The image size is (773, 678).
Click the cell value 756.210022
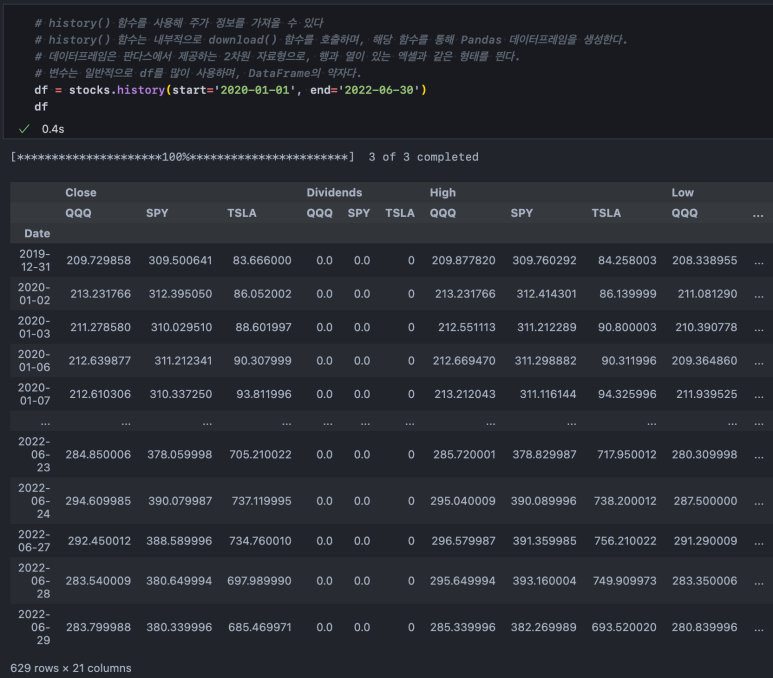pos(625,541)
